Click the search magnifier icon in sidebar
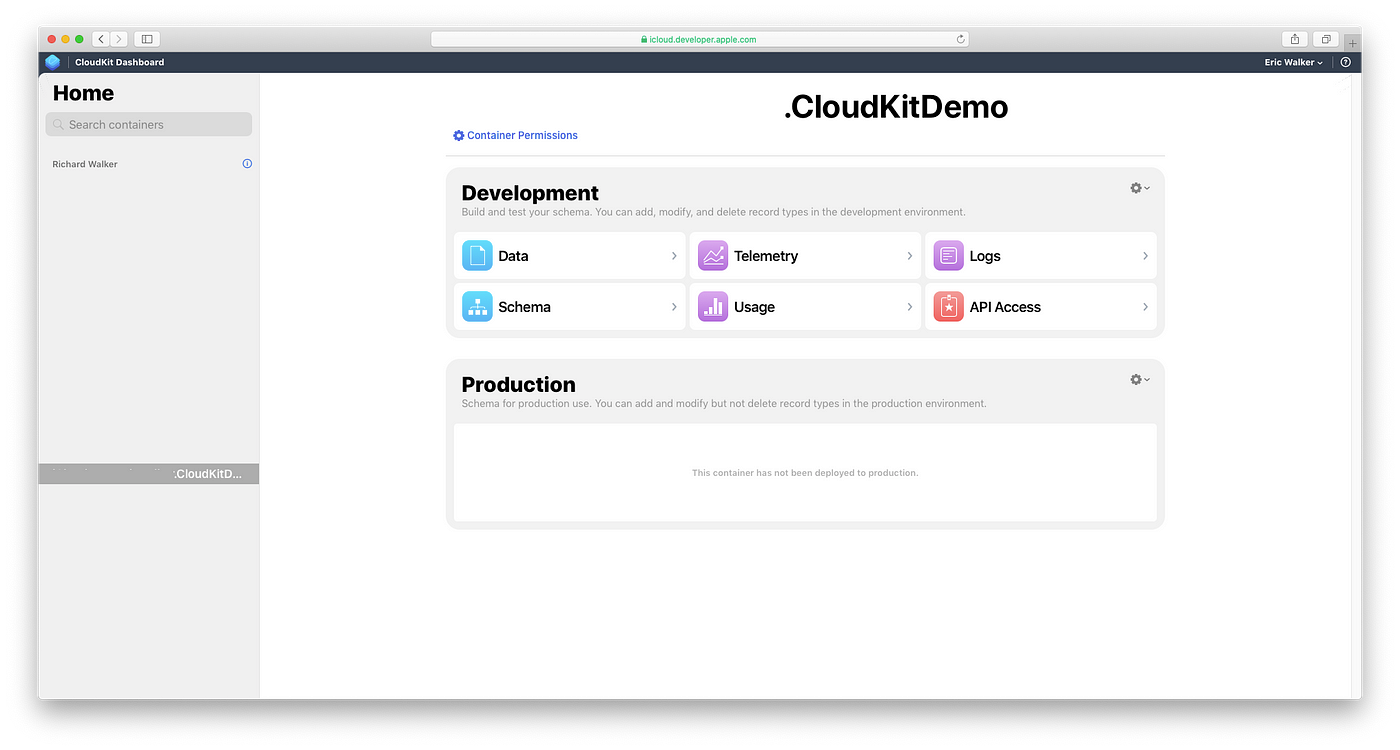 coord(59,125)
